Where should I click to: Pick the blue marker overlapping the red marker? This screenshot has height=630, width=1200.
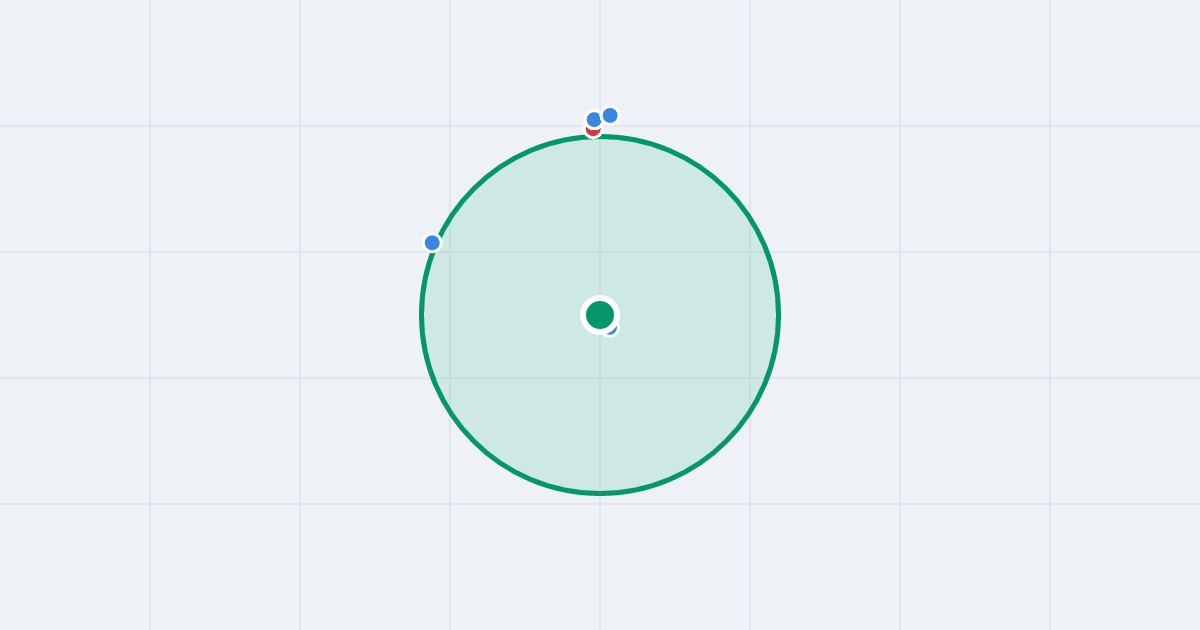(594, 120)
